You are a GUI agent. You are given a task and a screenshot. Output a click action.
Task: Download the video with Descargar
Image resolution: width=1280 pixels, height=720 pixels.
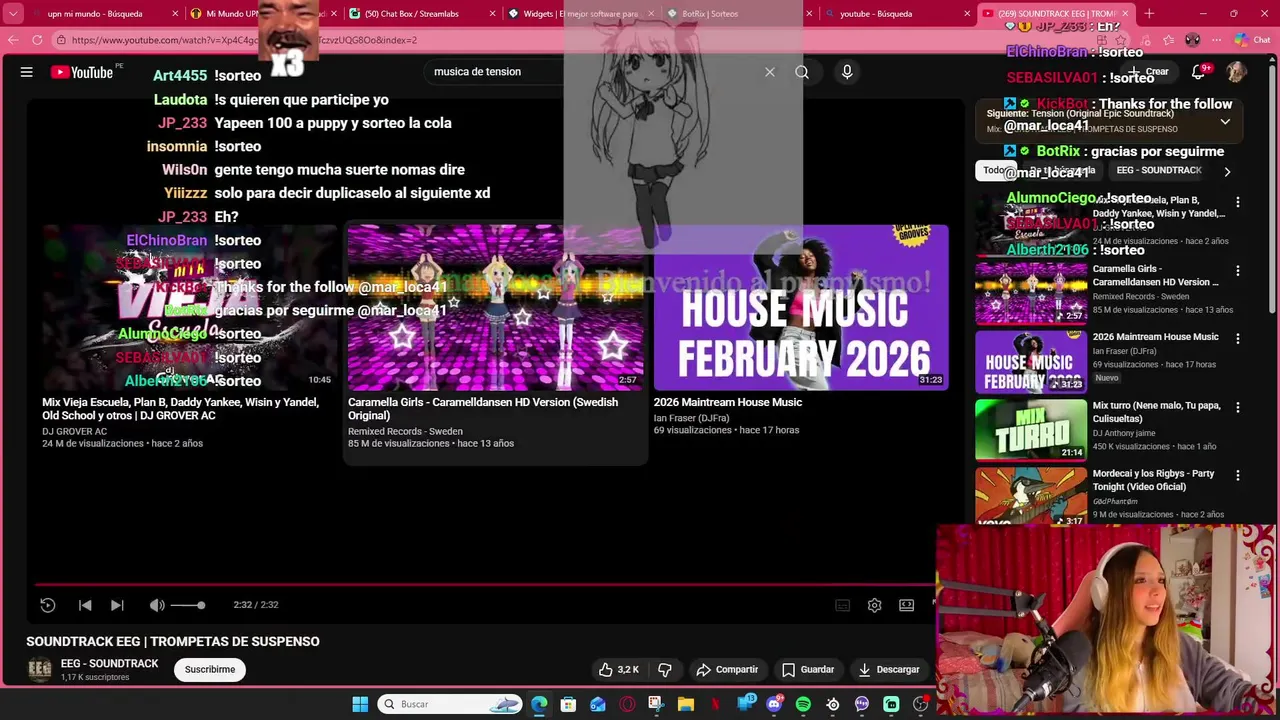pyautogui.click(x=889, y=670)
